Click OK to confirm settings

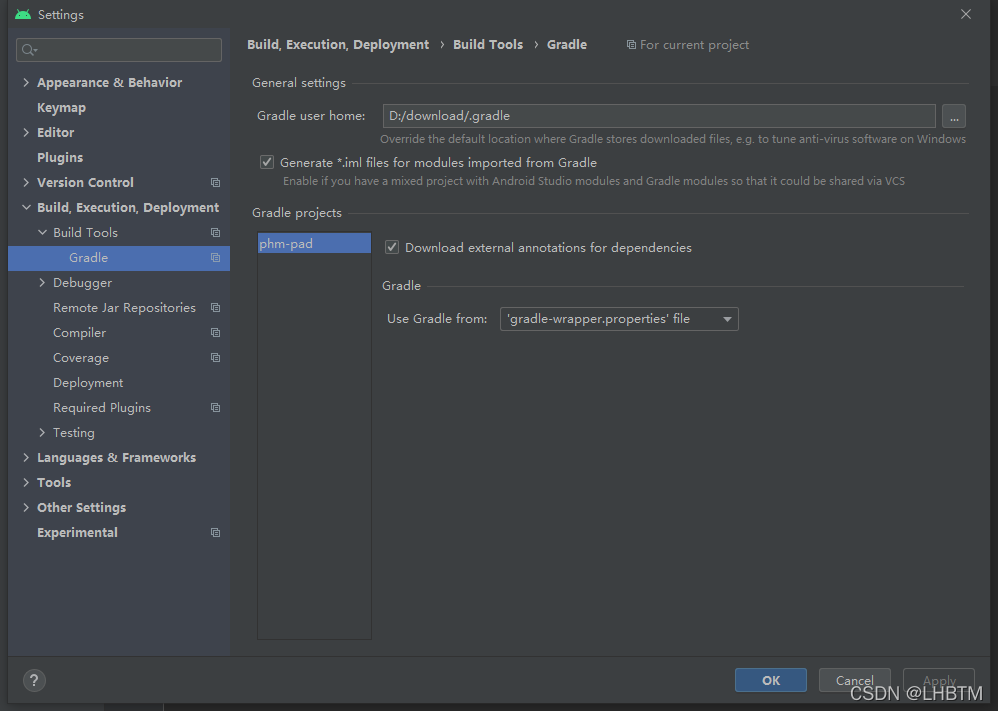(x=771, y=680)
